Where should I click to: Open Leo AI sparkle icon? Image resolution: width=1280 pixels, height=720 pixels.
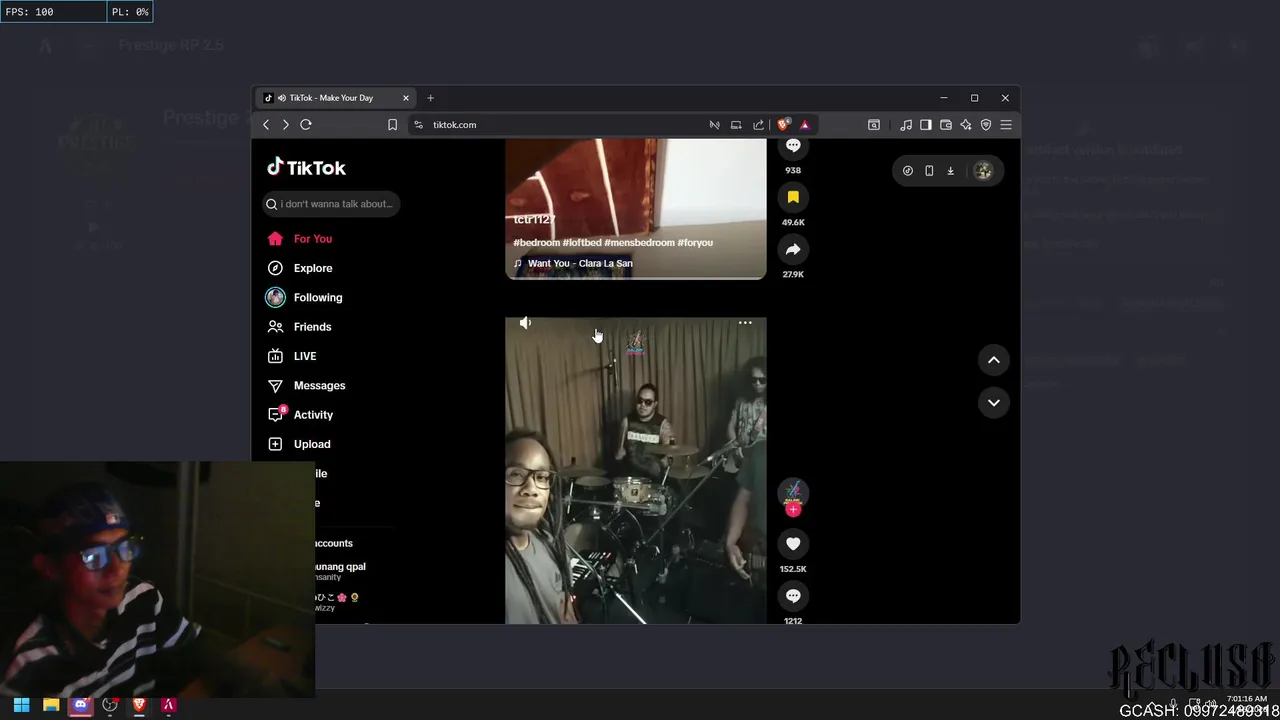tap(966, 125)
